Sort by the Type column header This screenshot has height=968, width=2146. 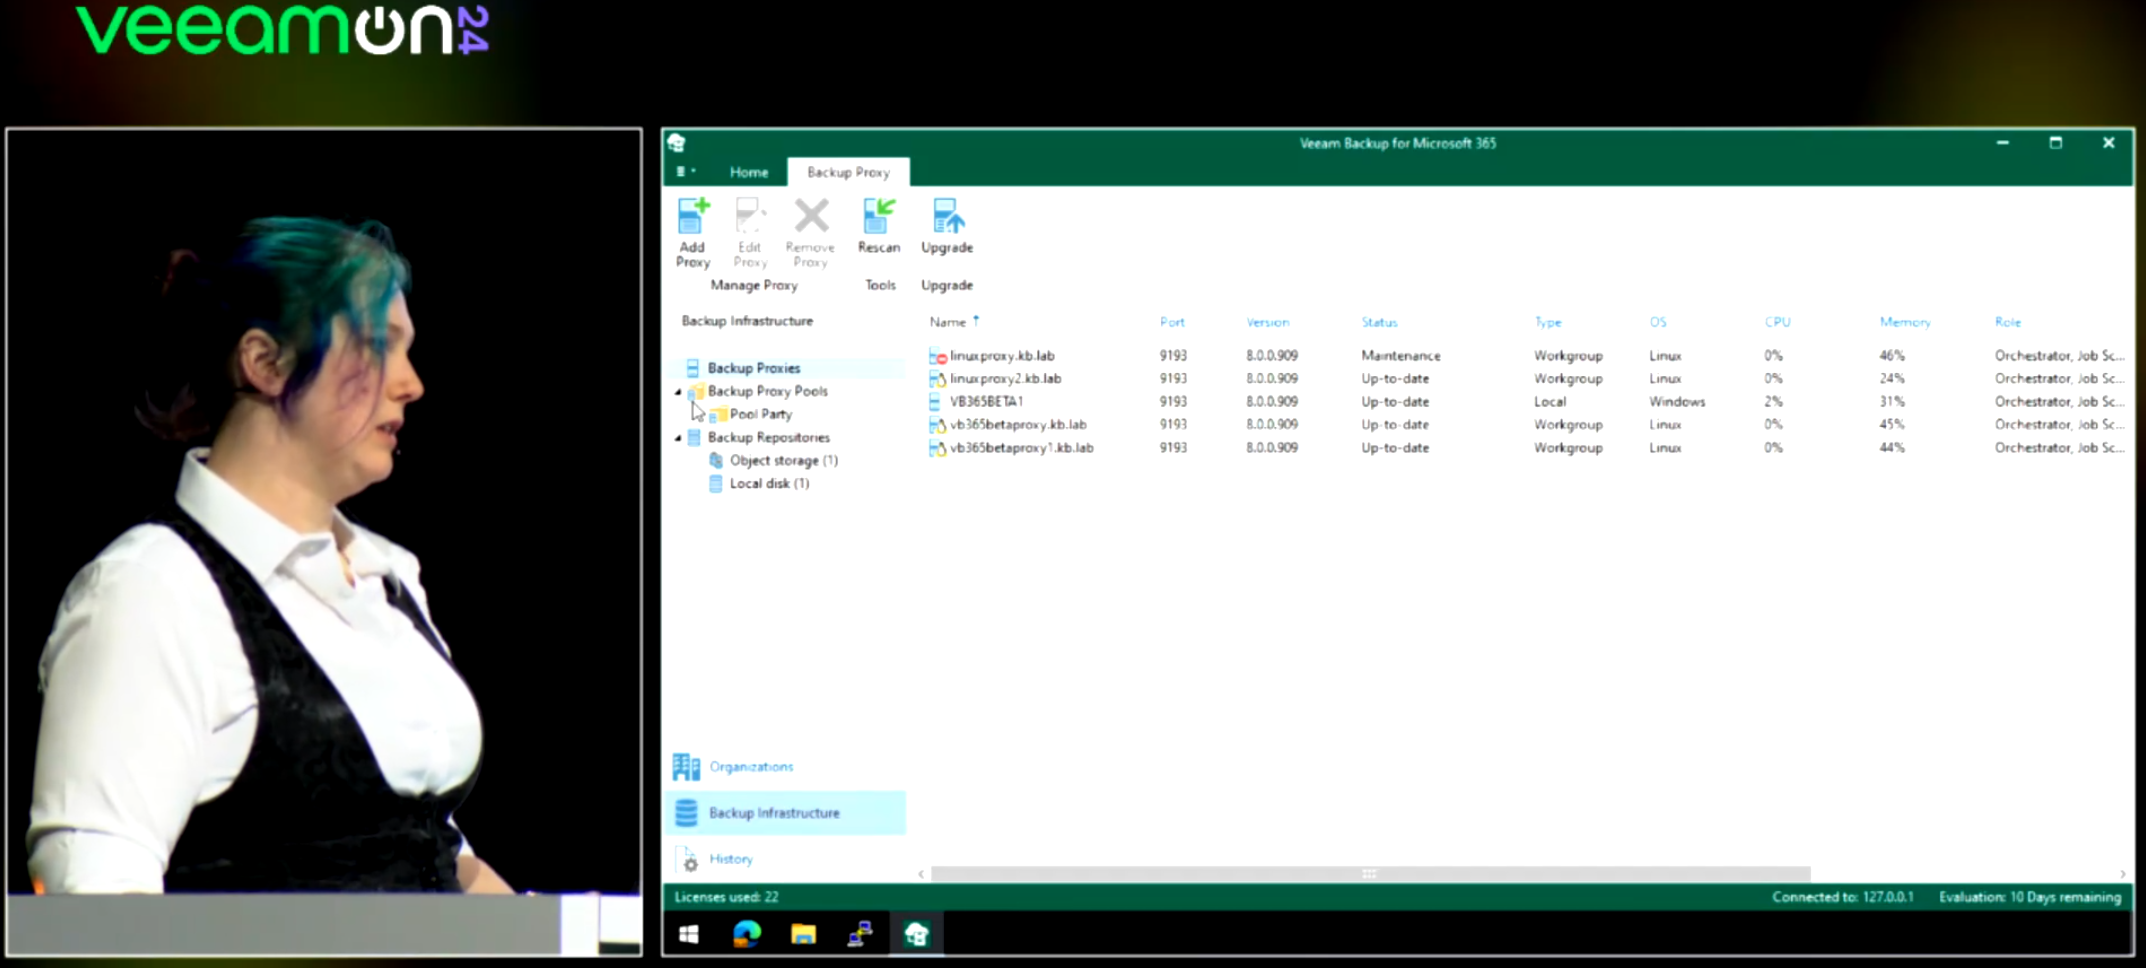tap(1548, 322)
